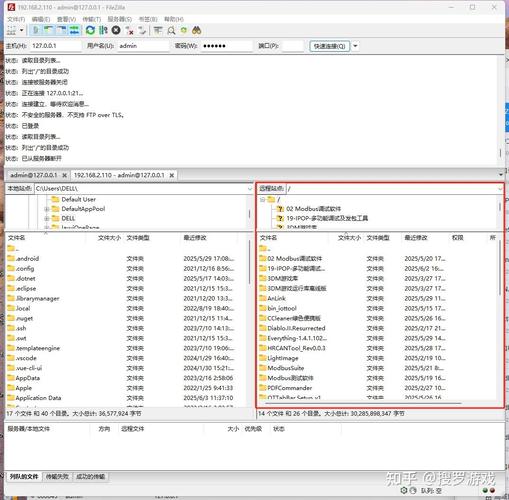Open the local site path dropdown
The image size is (509, 500).
(250, 189)
